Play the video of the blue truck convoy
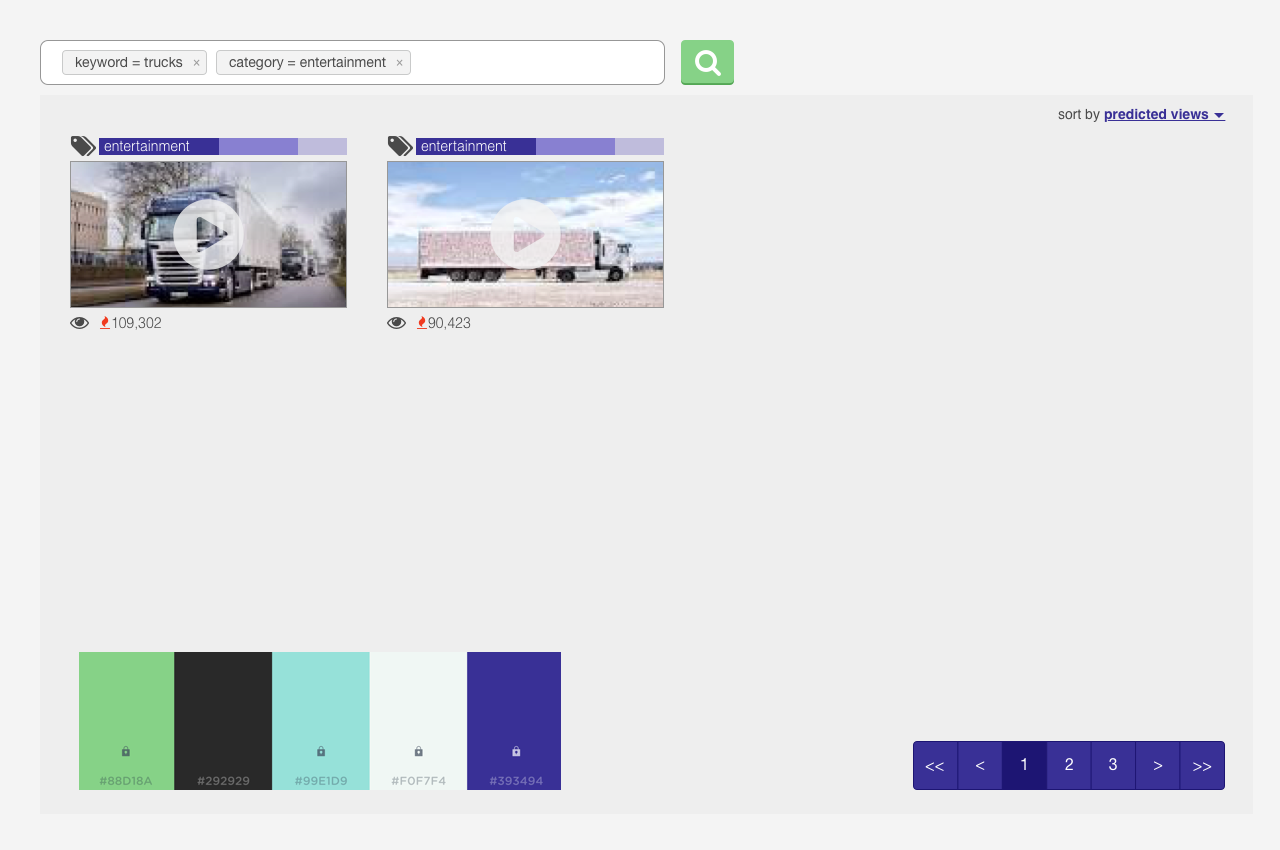Screen dimensions: 1280x850 click(x=208, y=234)
